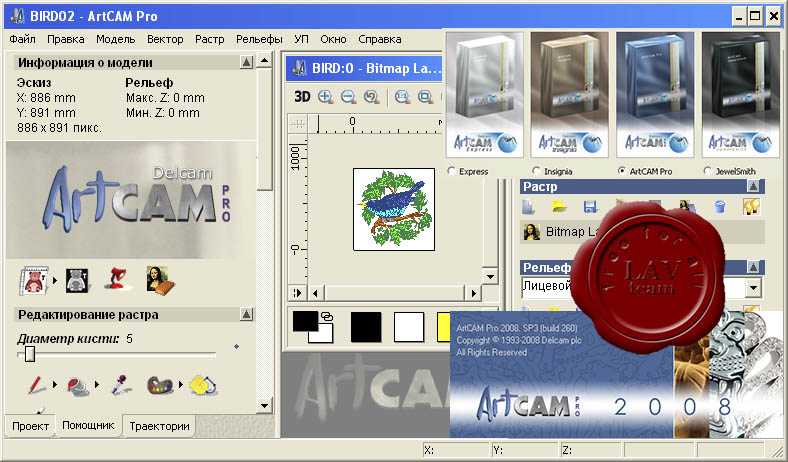Expand the arrow beside the pencil tool
Image resolution: width=788 pixels, height=462 pixels.
54,385
